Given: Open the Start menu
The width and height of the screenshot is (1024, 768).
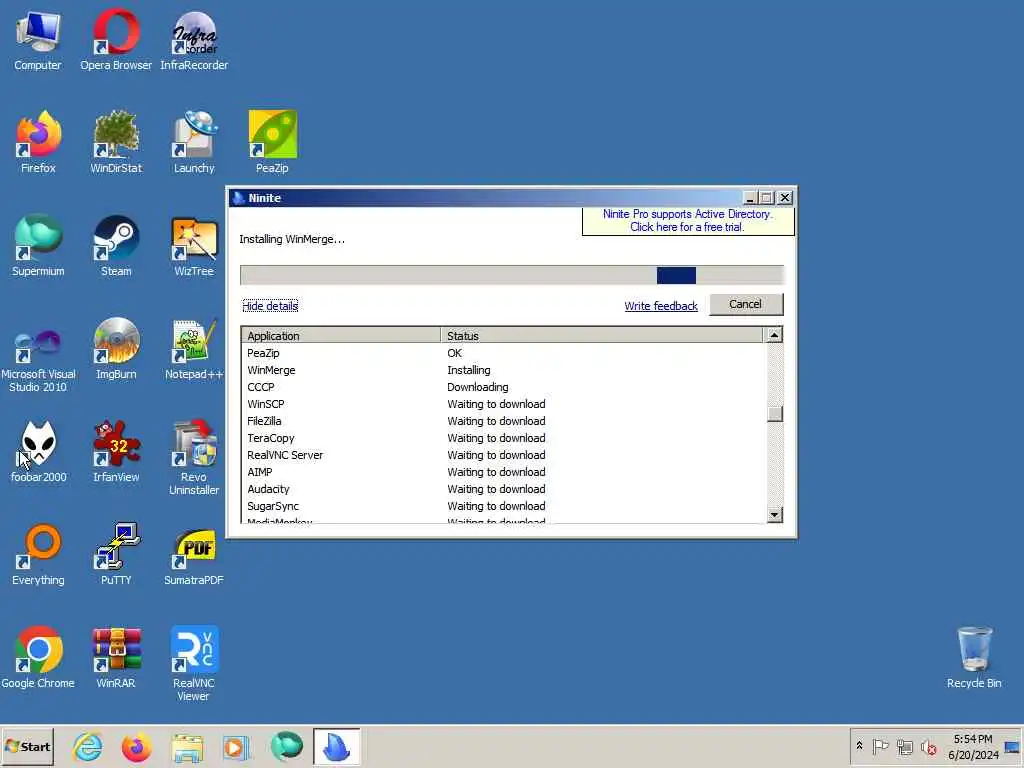Looking at the screenshot, I should tap(27, 746).
